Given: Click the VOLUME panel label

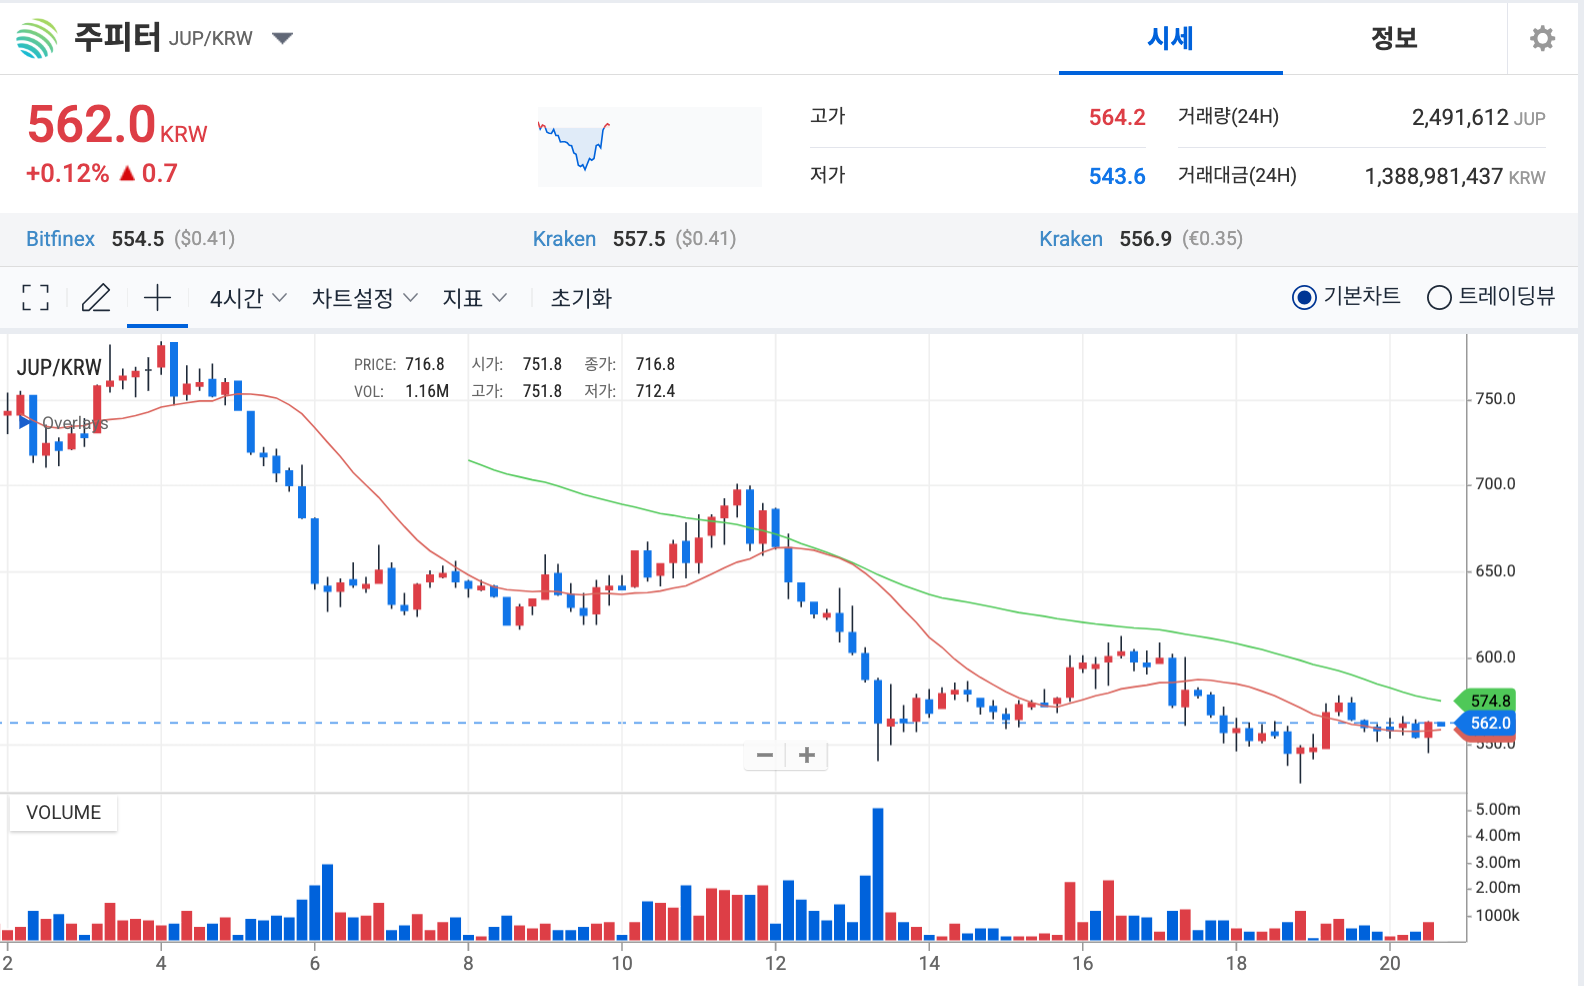Looking at the screenshot, I should pyautogui.click(x=63, y=812).
